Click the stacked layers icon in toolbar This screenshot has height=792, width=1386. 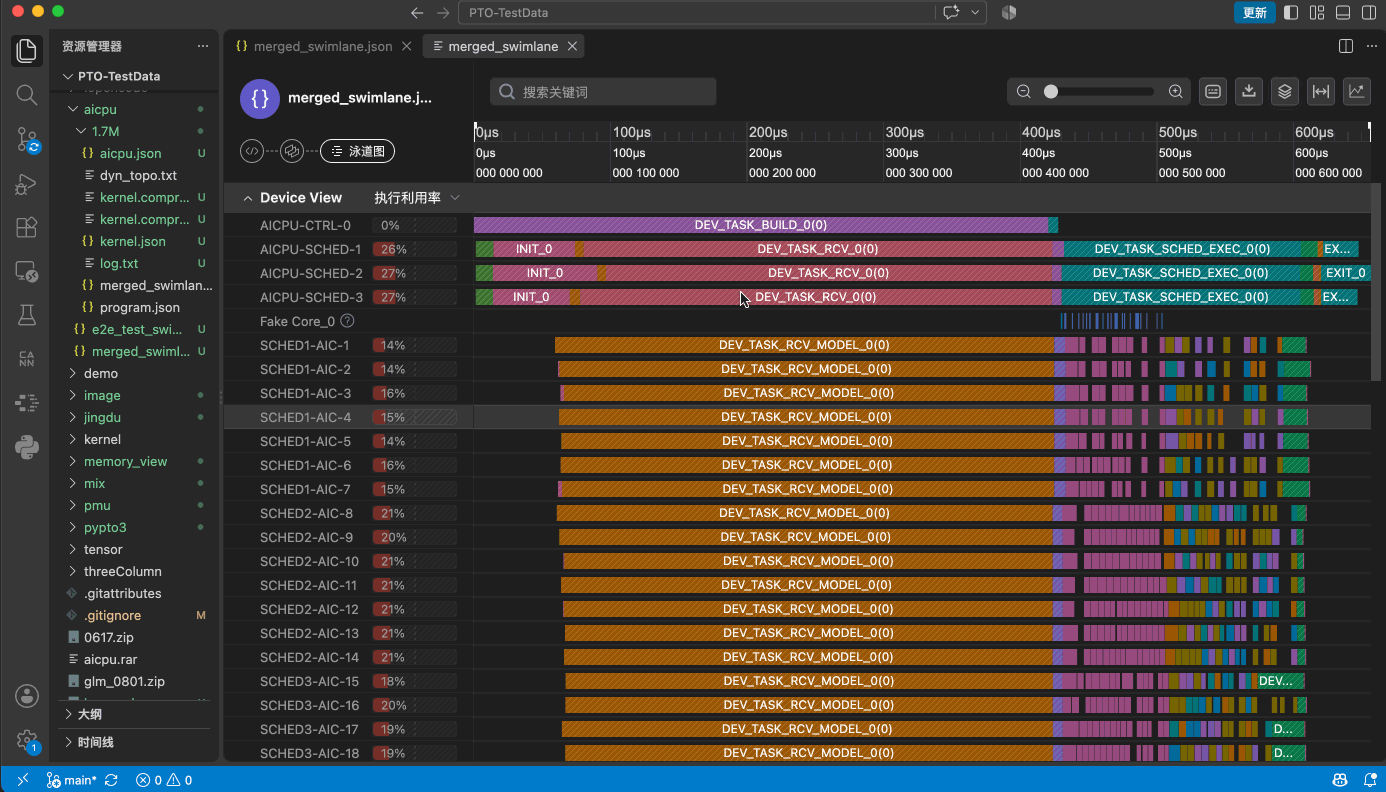point(1285,91)
